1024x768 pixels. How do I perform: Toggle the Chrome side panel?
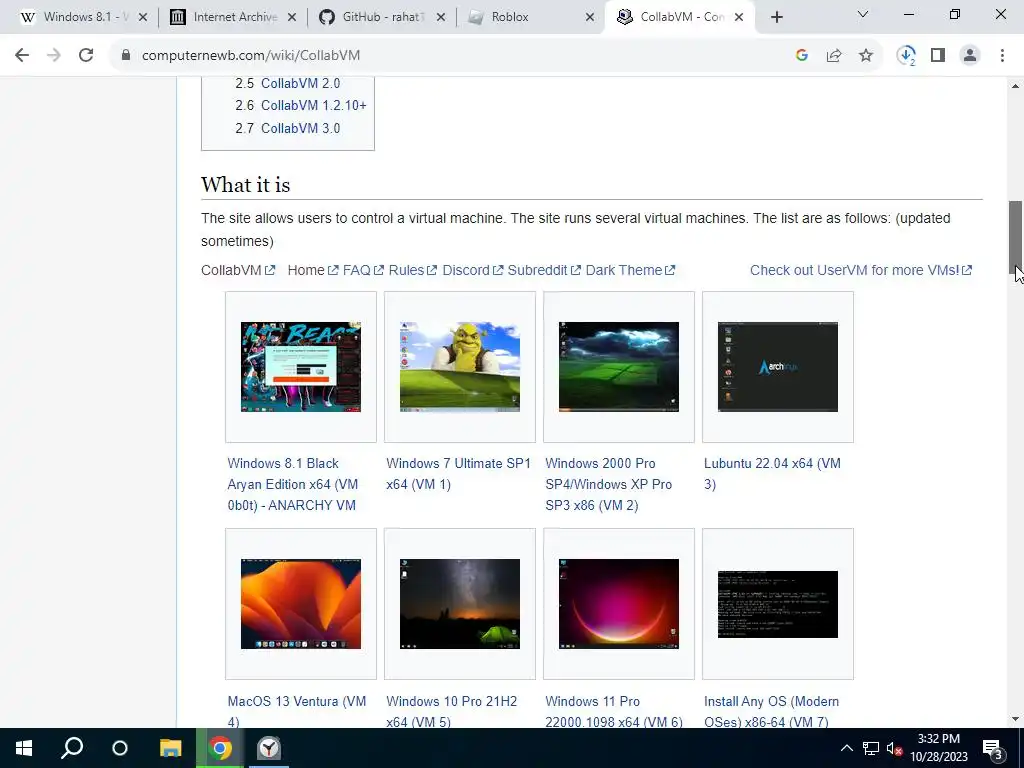938,56
